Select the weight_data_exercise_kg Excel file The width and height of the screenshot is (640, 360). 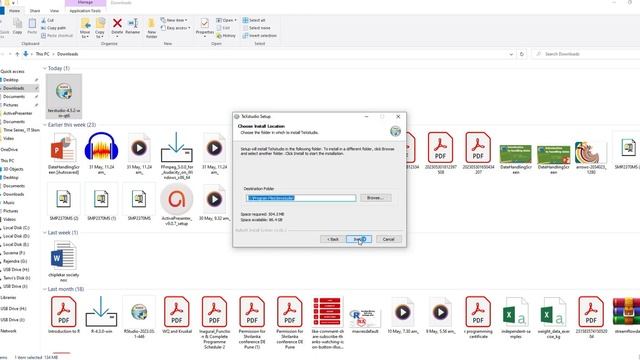click(553, 318)
